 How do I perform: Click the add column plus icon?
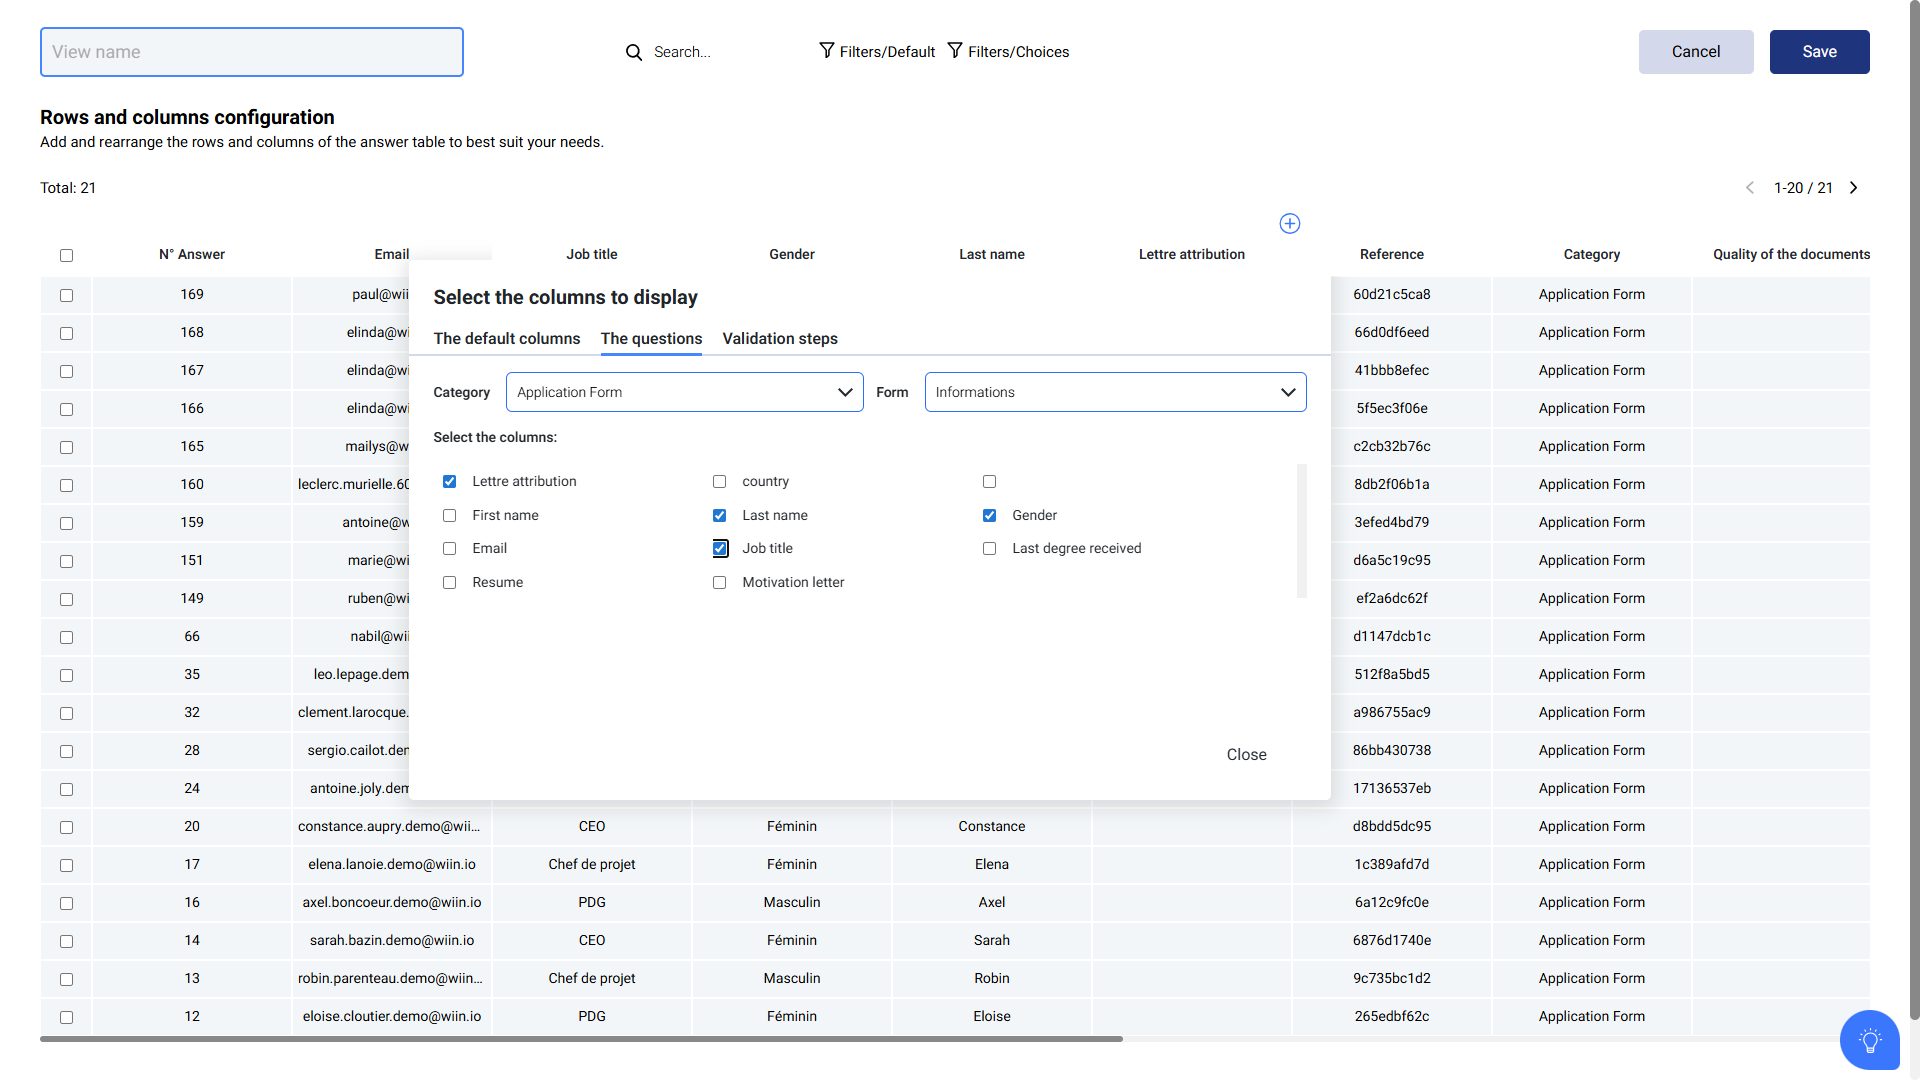(x=1290, y=224)
